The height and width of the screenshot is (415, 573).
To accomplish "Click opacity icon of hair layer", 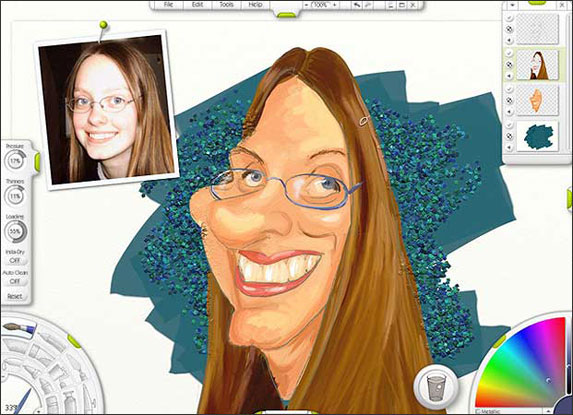I will (510, 65).
